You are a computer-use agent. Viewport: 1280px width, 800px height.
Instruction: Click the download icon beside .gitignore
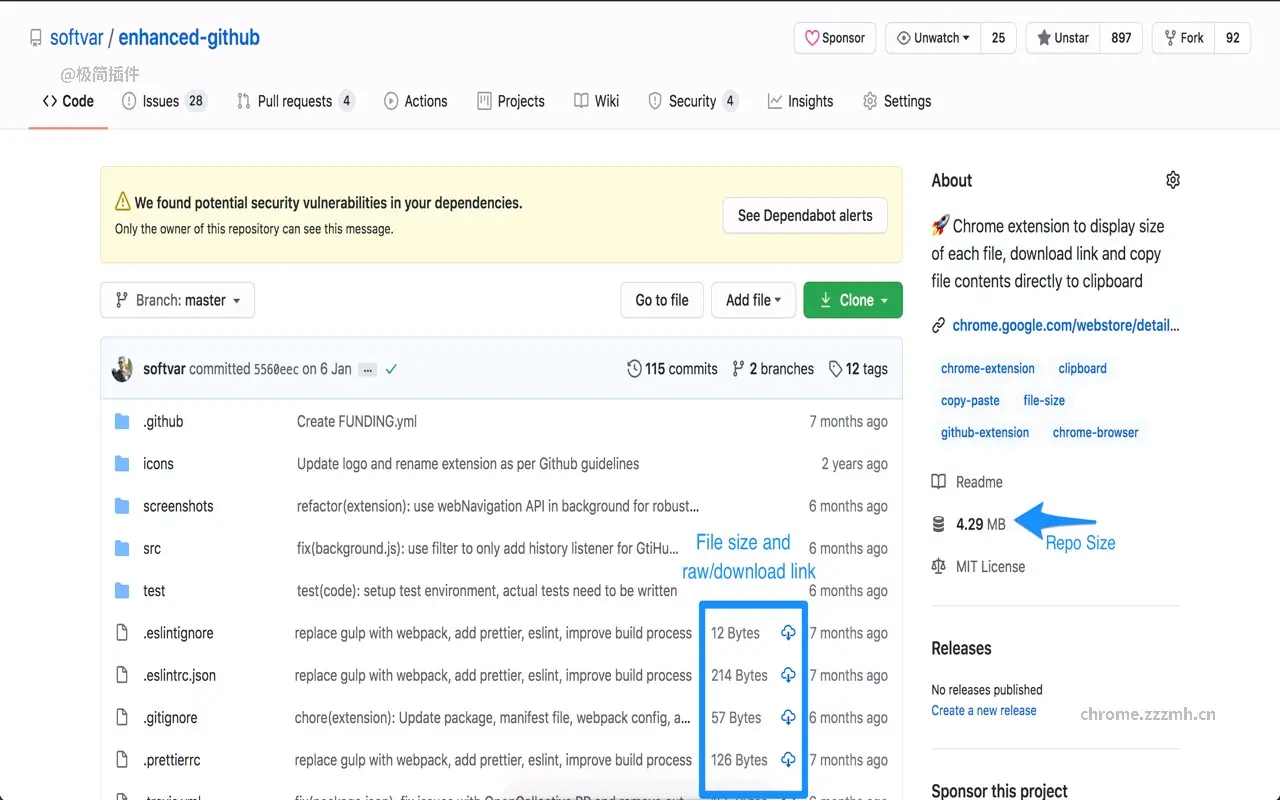(x=788, y=717)
